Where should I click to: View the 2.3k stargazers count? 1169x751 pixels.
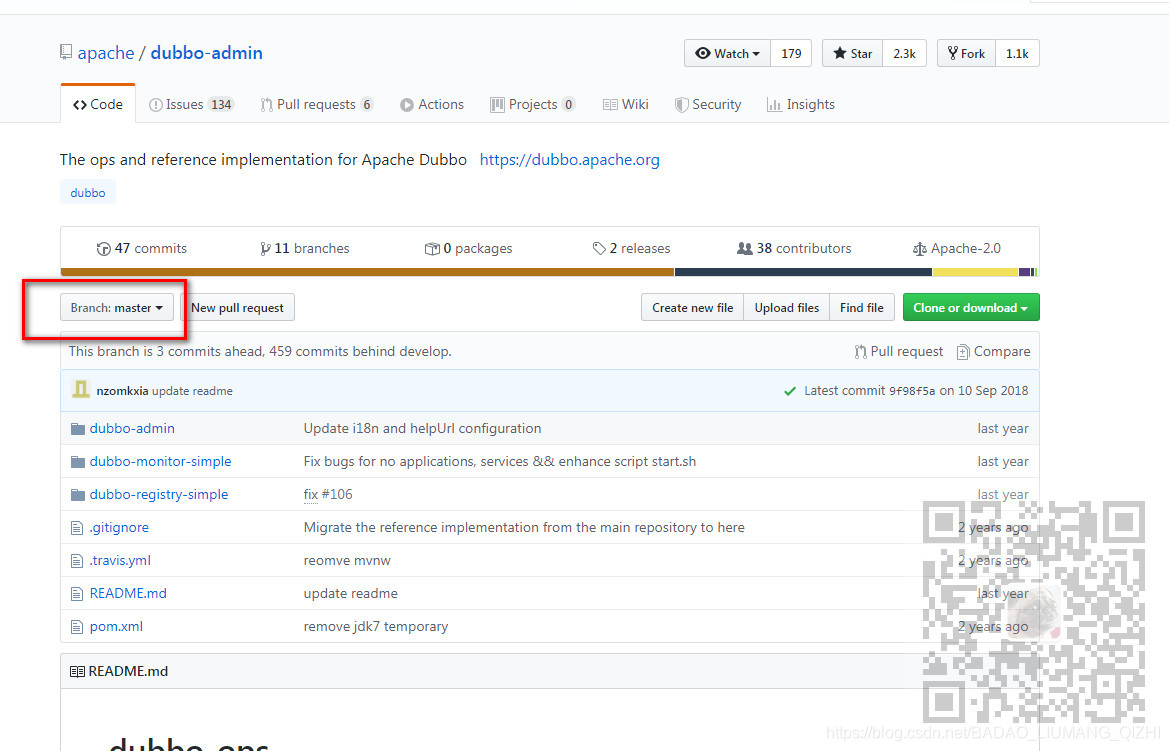[x=904, y=53]
